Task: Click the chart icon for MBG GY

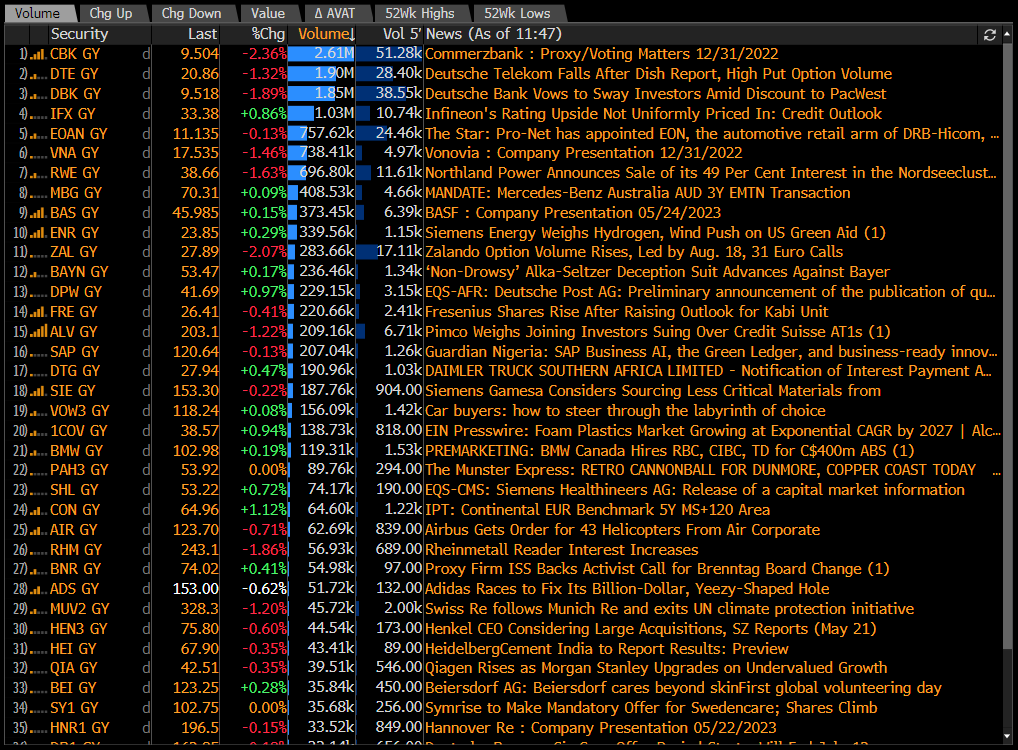Action: (38, 194)
